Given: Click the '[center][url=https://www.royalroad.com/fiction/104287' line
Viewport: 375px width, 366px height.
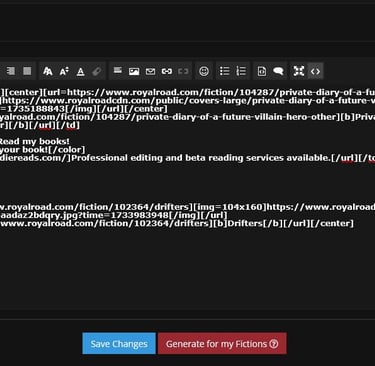Looking at the screenshot, I should tap(187, 92).
